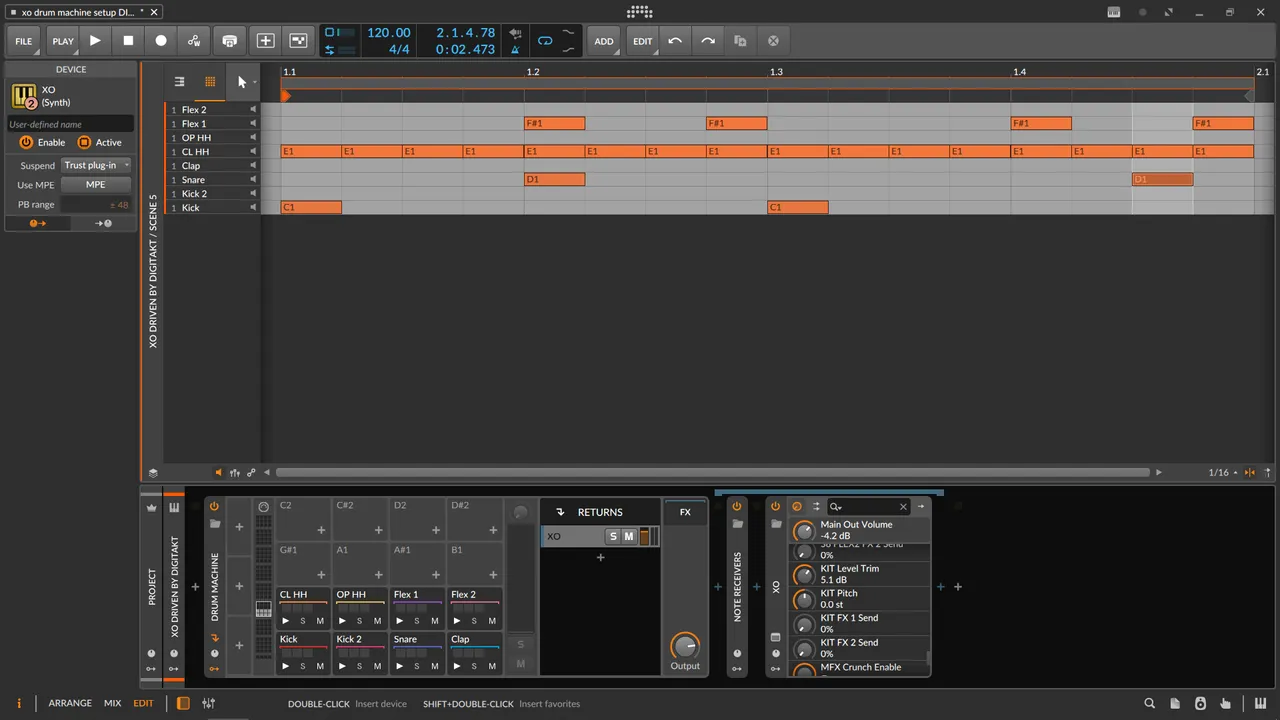Open the XO parameter search dropdown
Screen dimensions: 1280x720
tap(836, 507)
